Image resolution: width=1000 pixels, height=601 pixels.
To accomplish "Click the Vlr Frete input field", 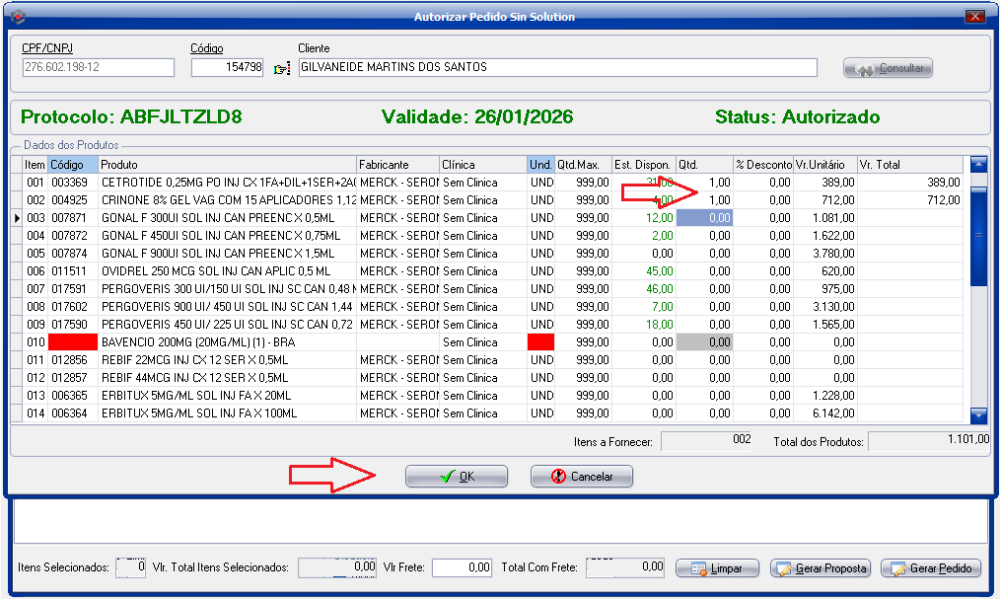I will pyautogui.click(x=463, y=567).
